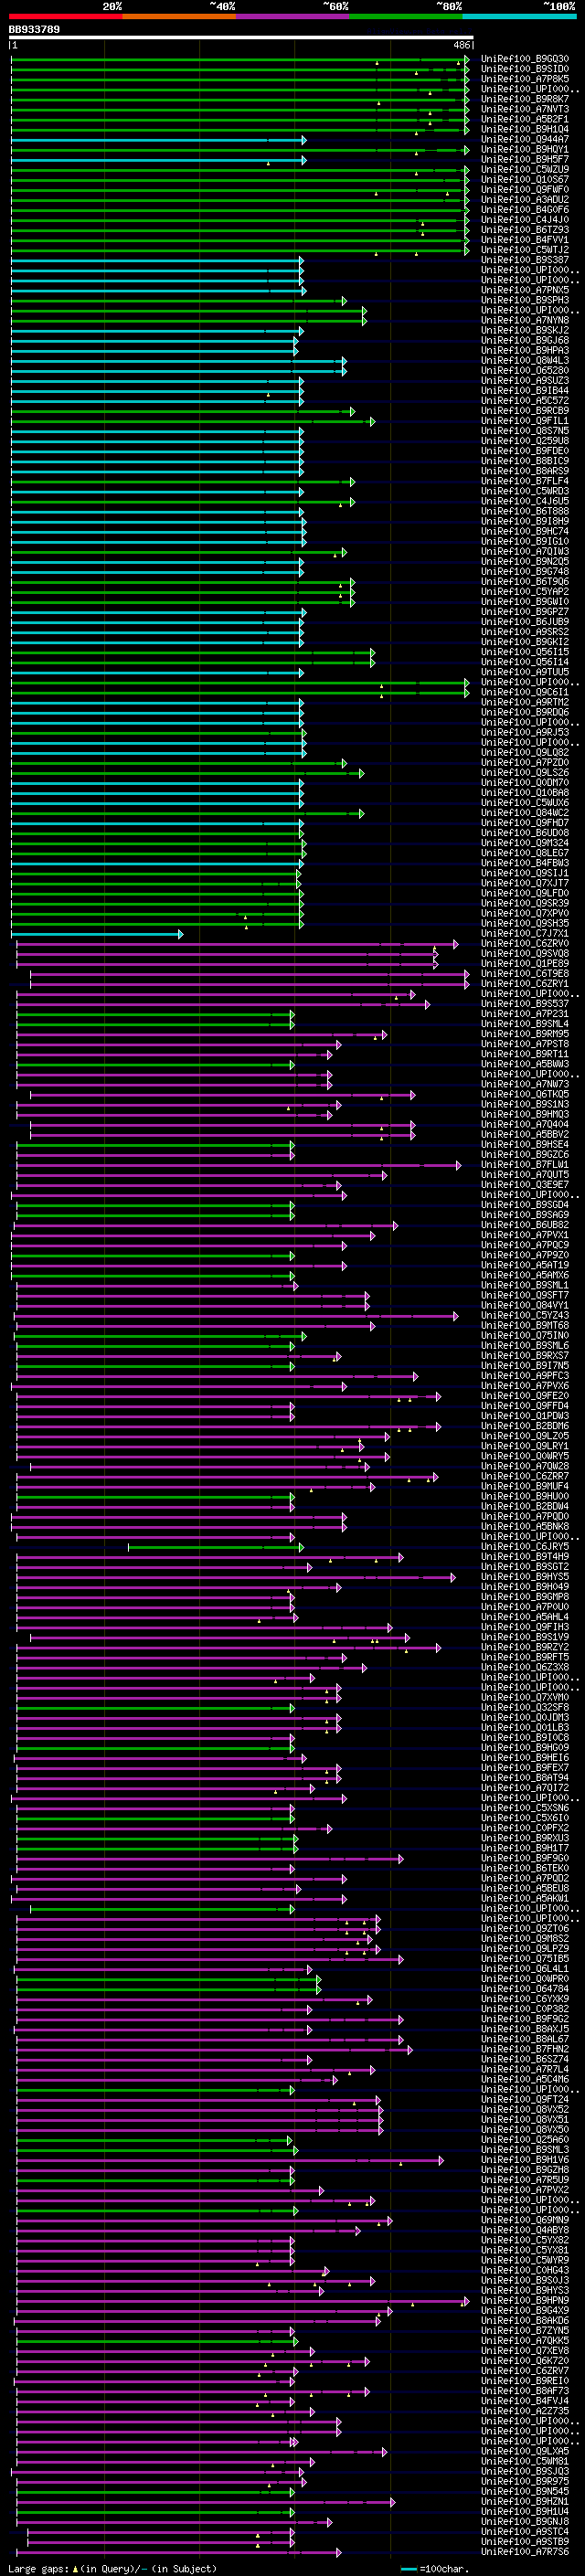The image size is (585, 2576).
Task: Select hit label UniRef100_B9S537
Action: [x=525, y=1003]
